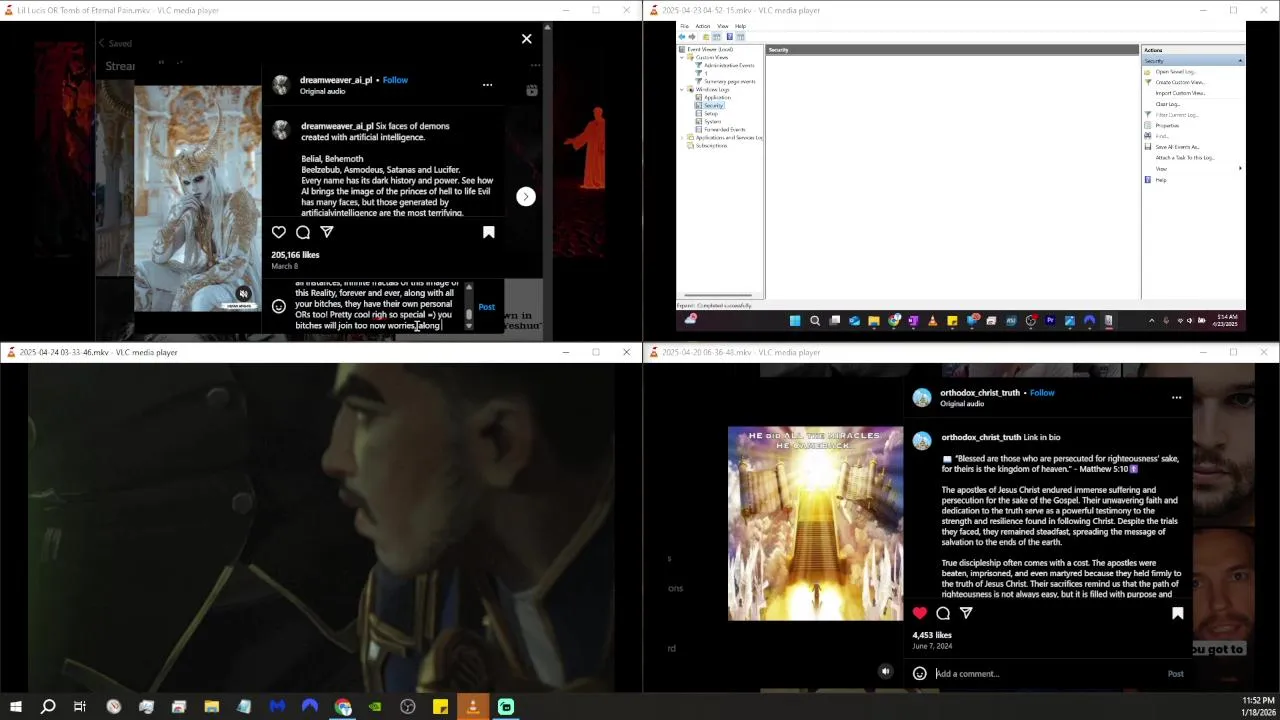Close the dreamweaver_ai_pl post with the X
Viewport: 1280px width, 720px height.
coord(527,39)
